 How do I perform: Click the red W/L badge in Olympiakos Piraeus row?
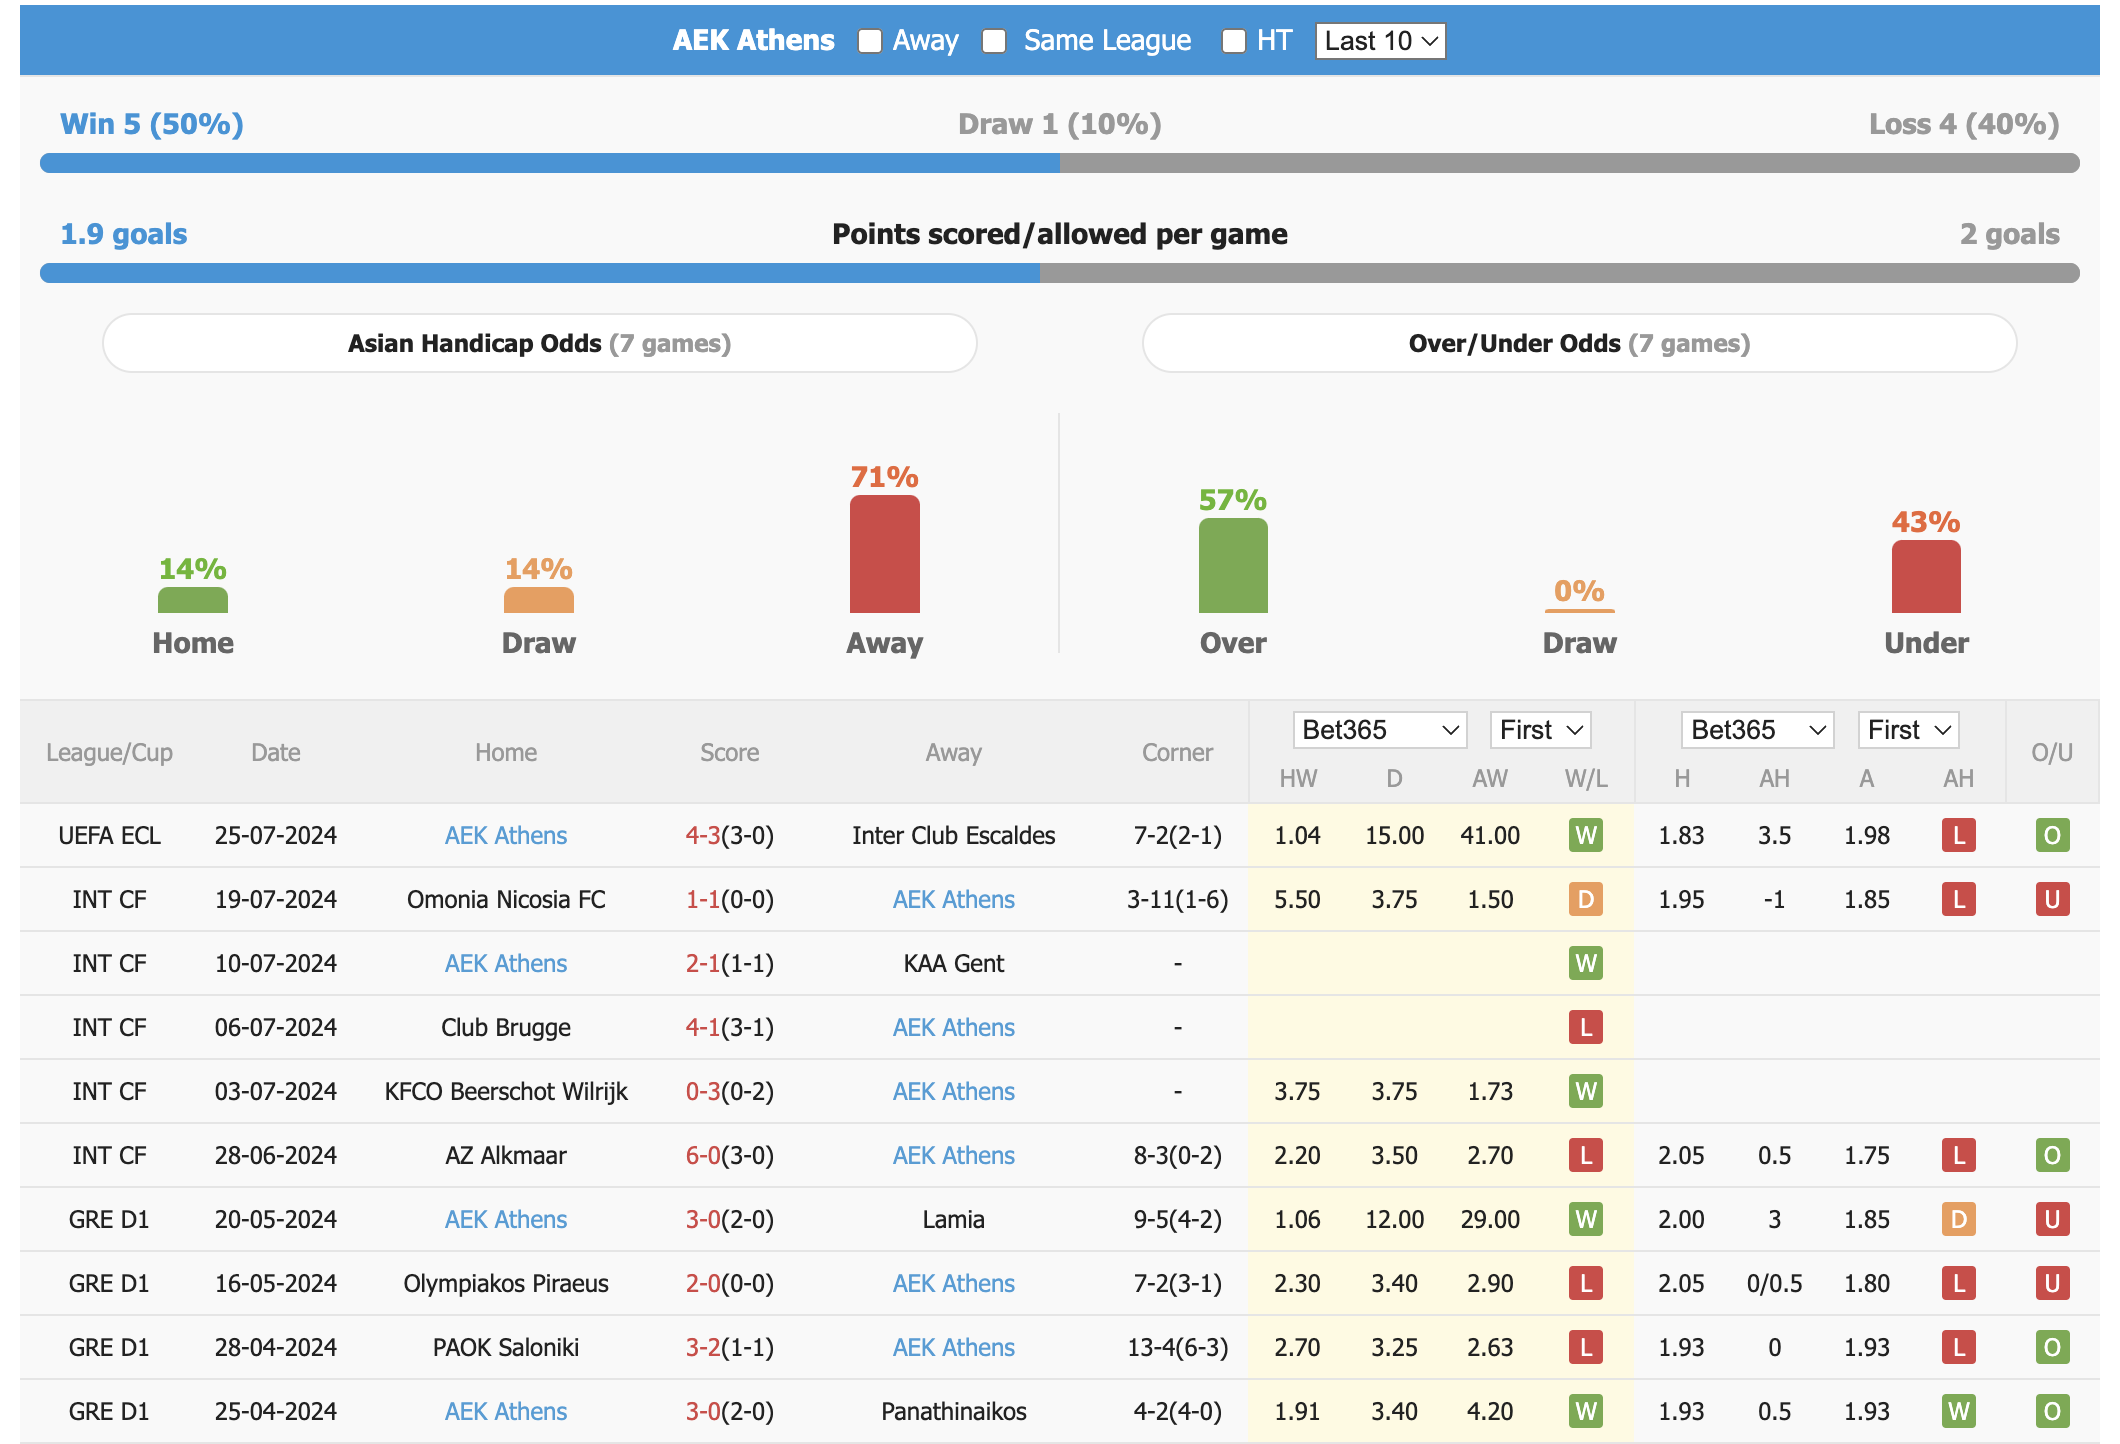coord(1586,1283)
